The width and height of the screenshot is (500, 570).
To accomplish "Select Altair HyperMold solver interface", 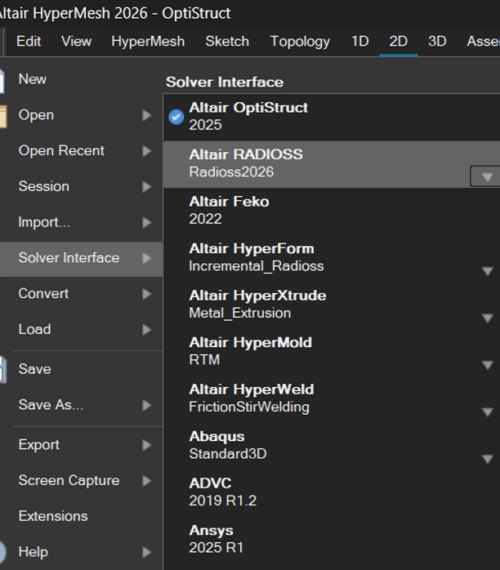I will (332, 352).
